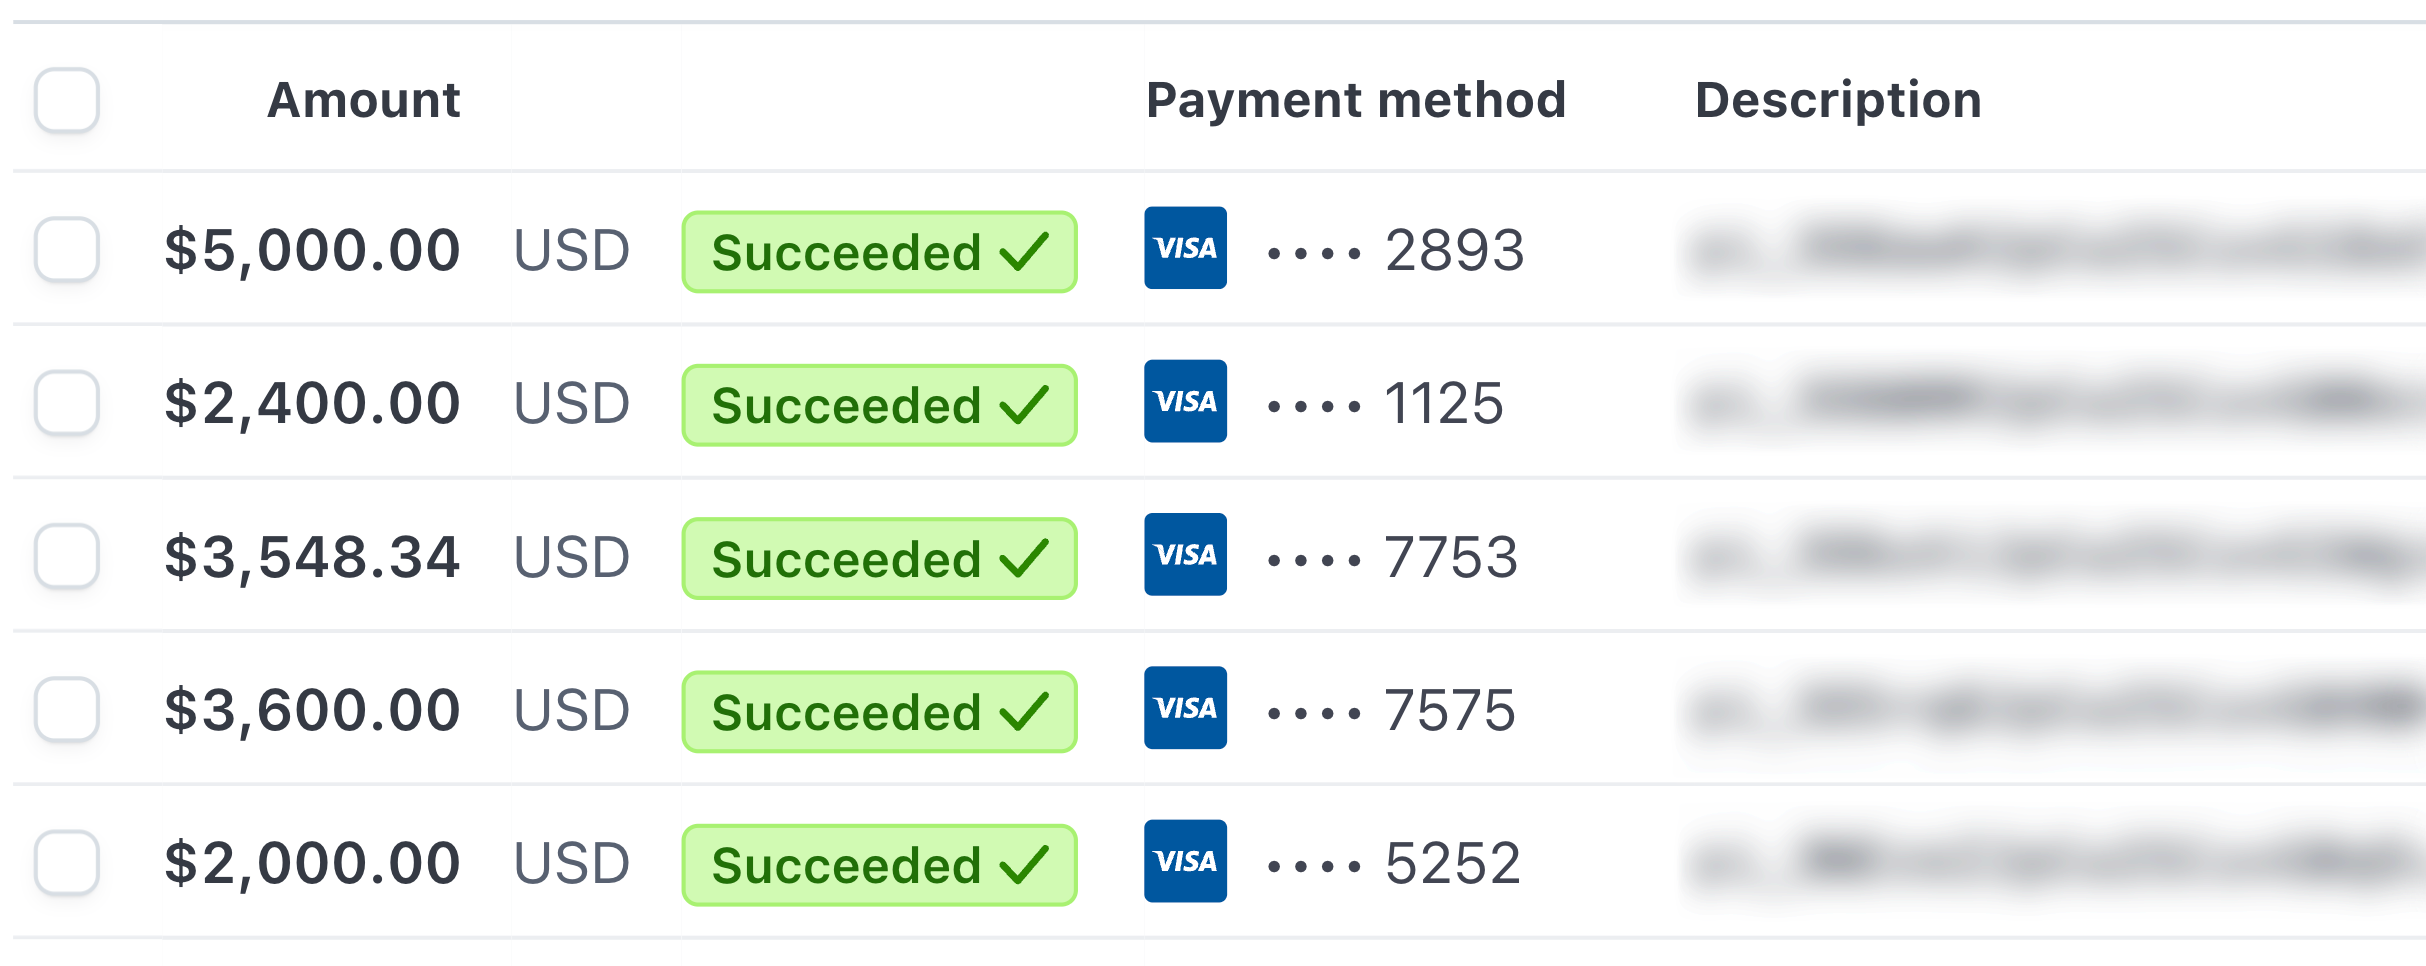Click the Payment method column header

point(1355,100)
